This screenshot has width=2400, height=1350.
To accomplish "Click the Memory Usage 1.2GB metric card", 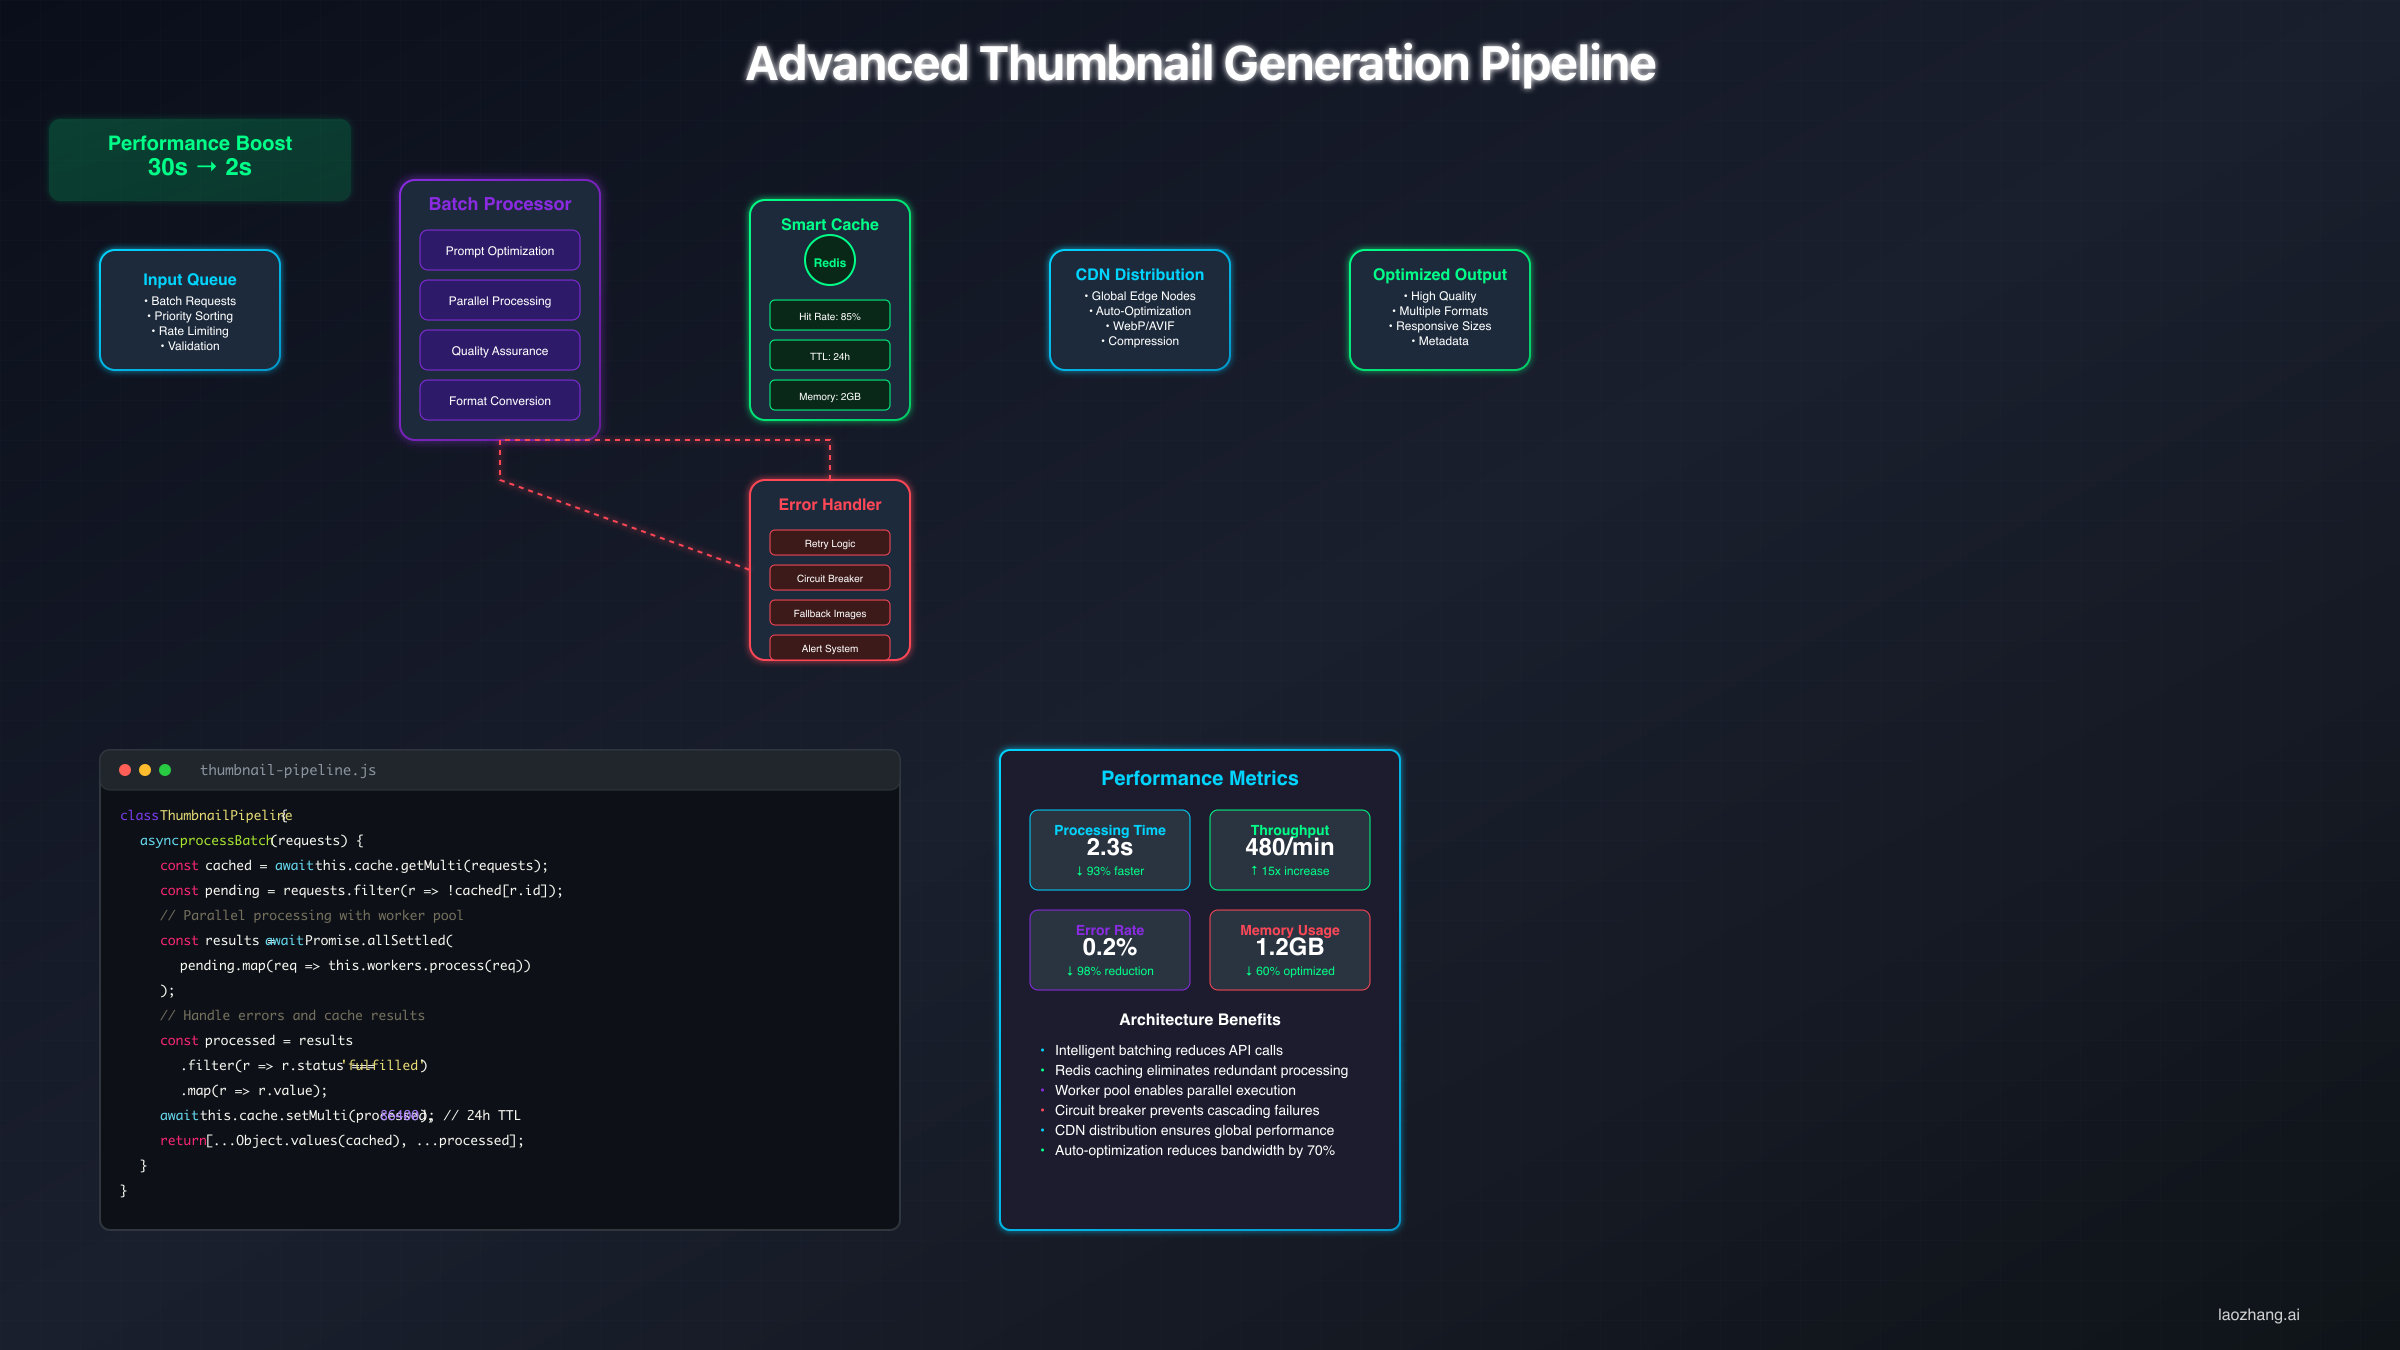I will pos(1290,950).
